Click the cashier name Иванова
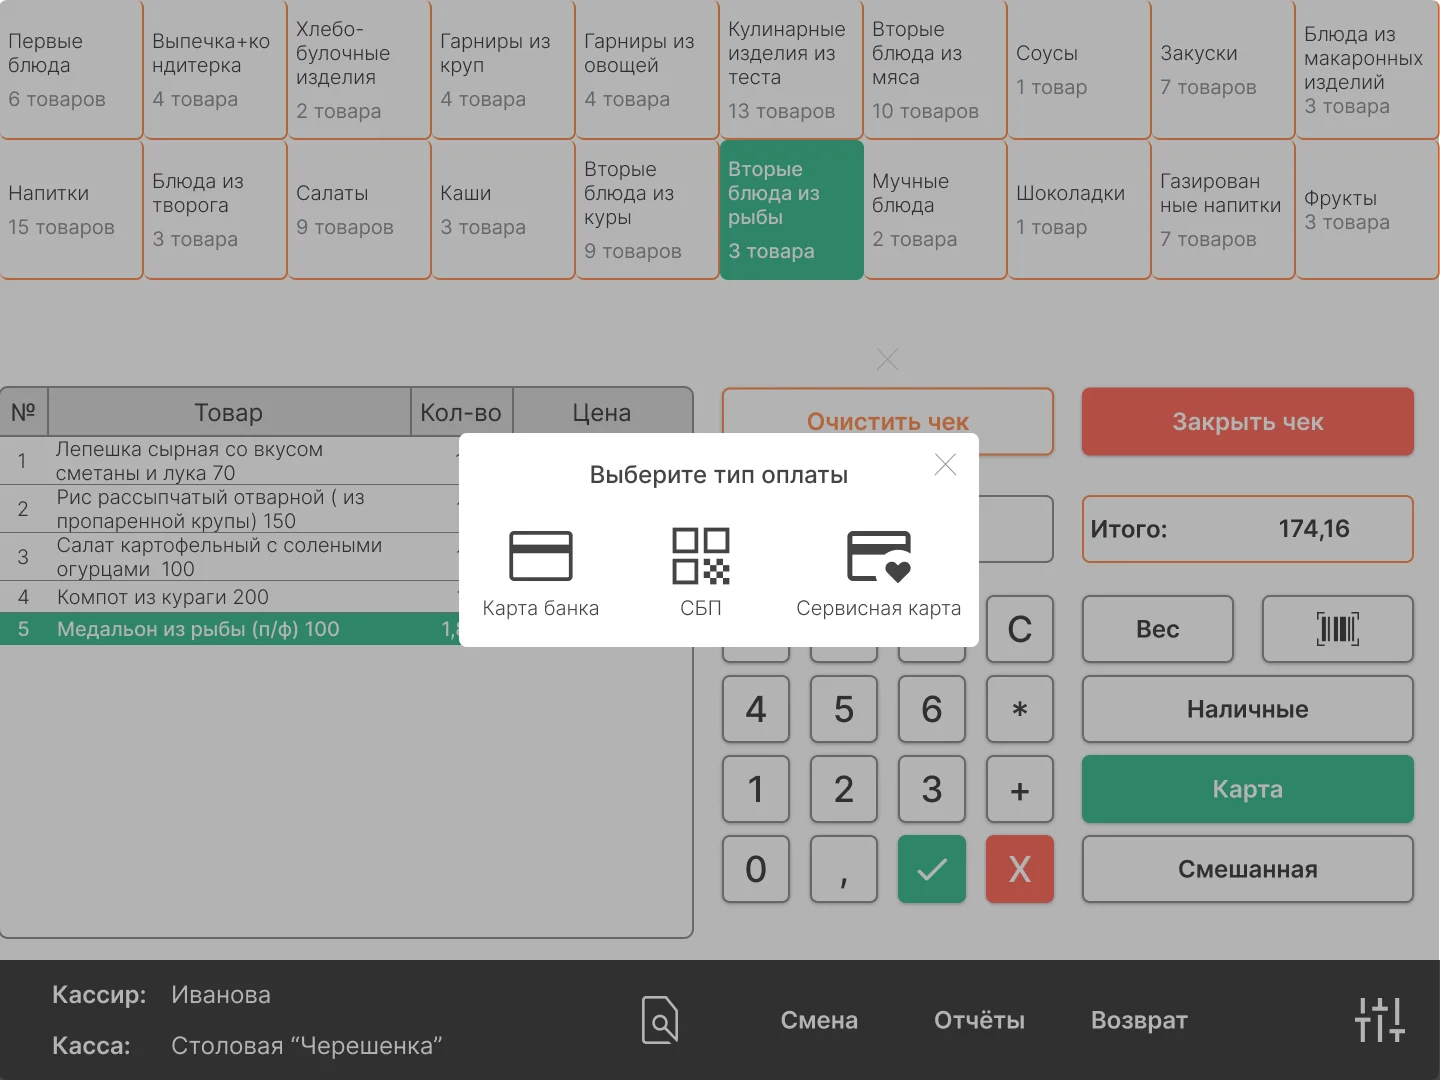Screen dimensions: 1440x1080 tap(221, 995)
